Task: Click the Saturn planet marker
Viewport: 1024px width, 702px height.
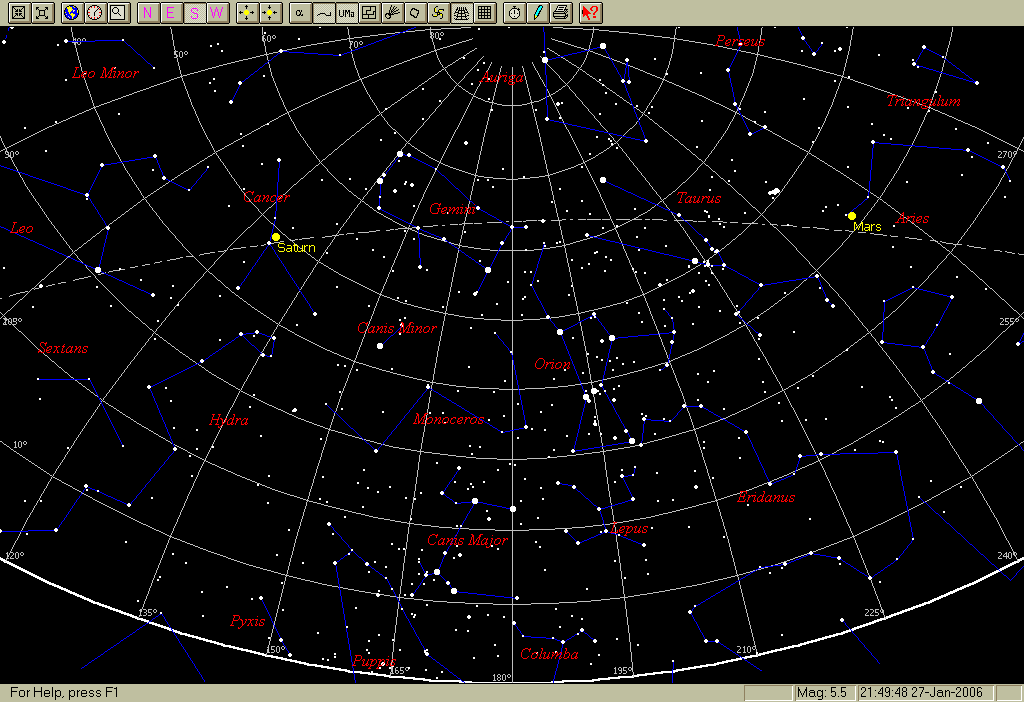Action: tap(276, 237)
